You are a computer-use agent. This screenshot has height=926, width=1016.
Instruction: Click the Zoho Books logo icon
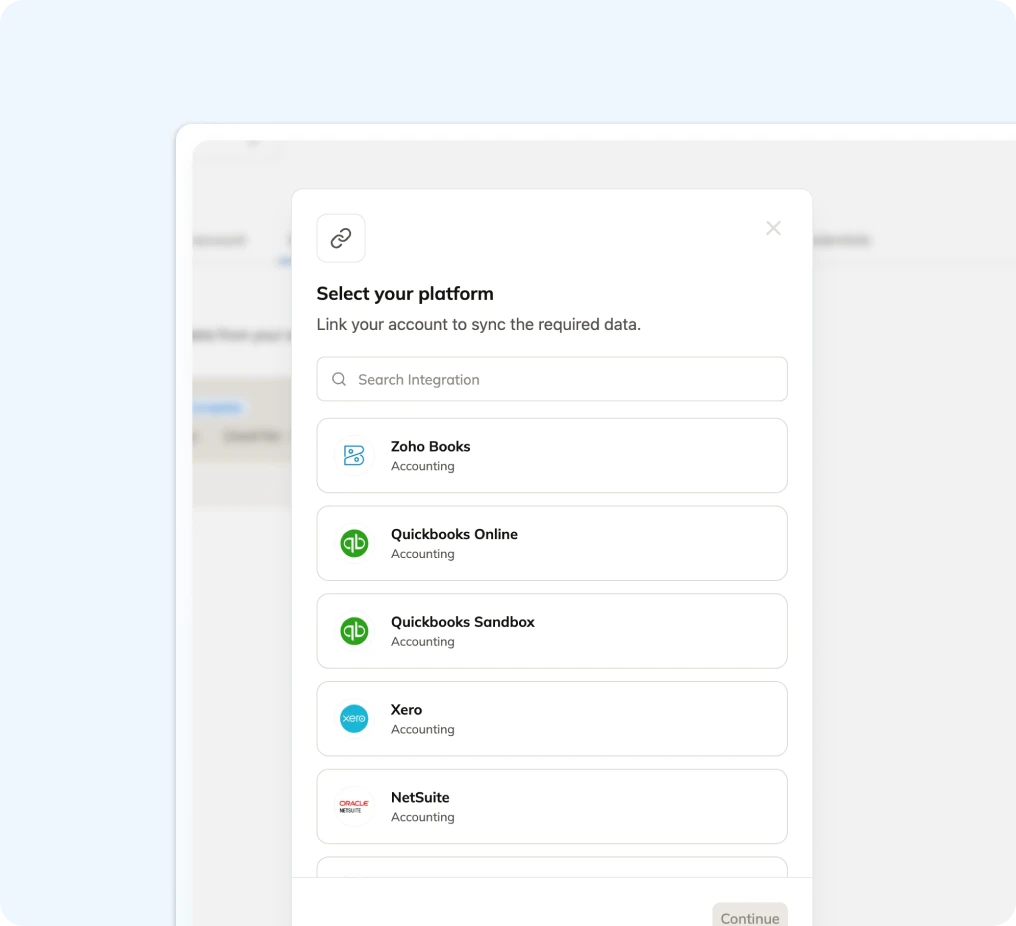pos(353,455)
